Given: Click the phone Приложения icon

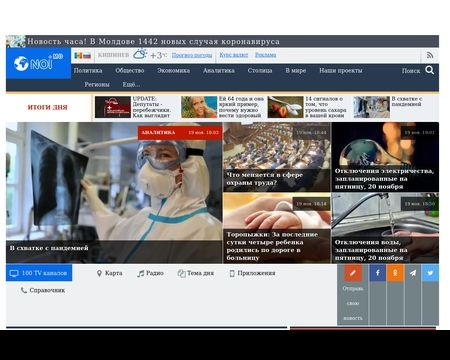Looking at the screenshot, I should [x=232, y=273].
